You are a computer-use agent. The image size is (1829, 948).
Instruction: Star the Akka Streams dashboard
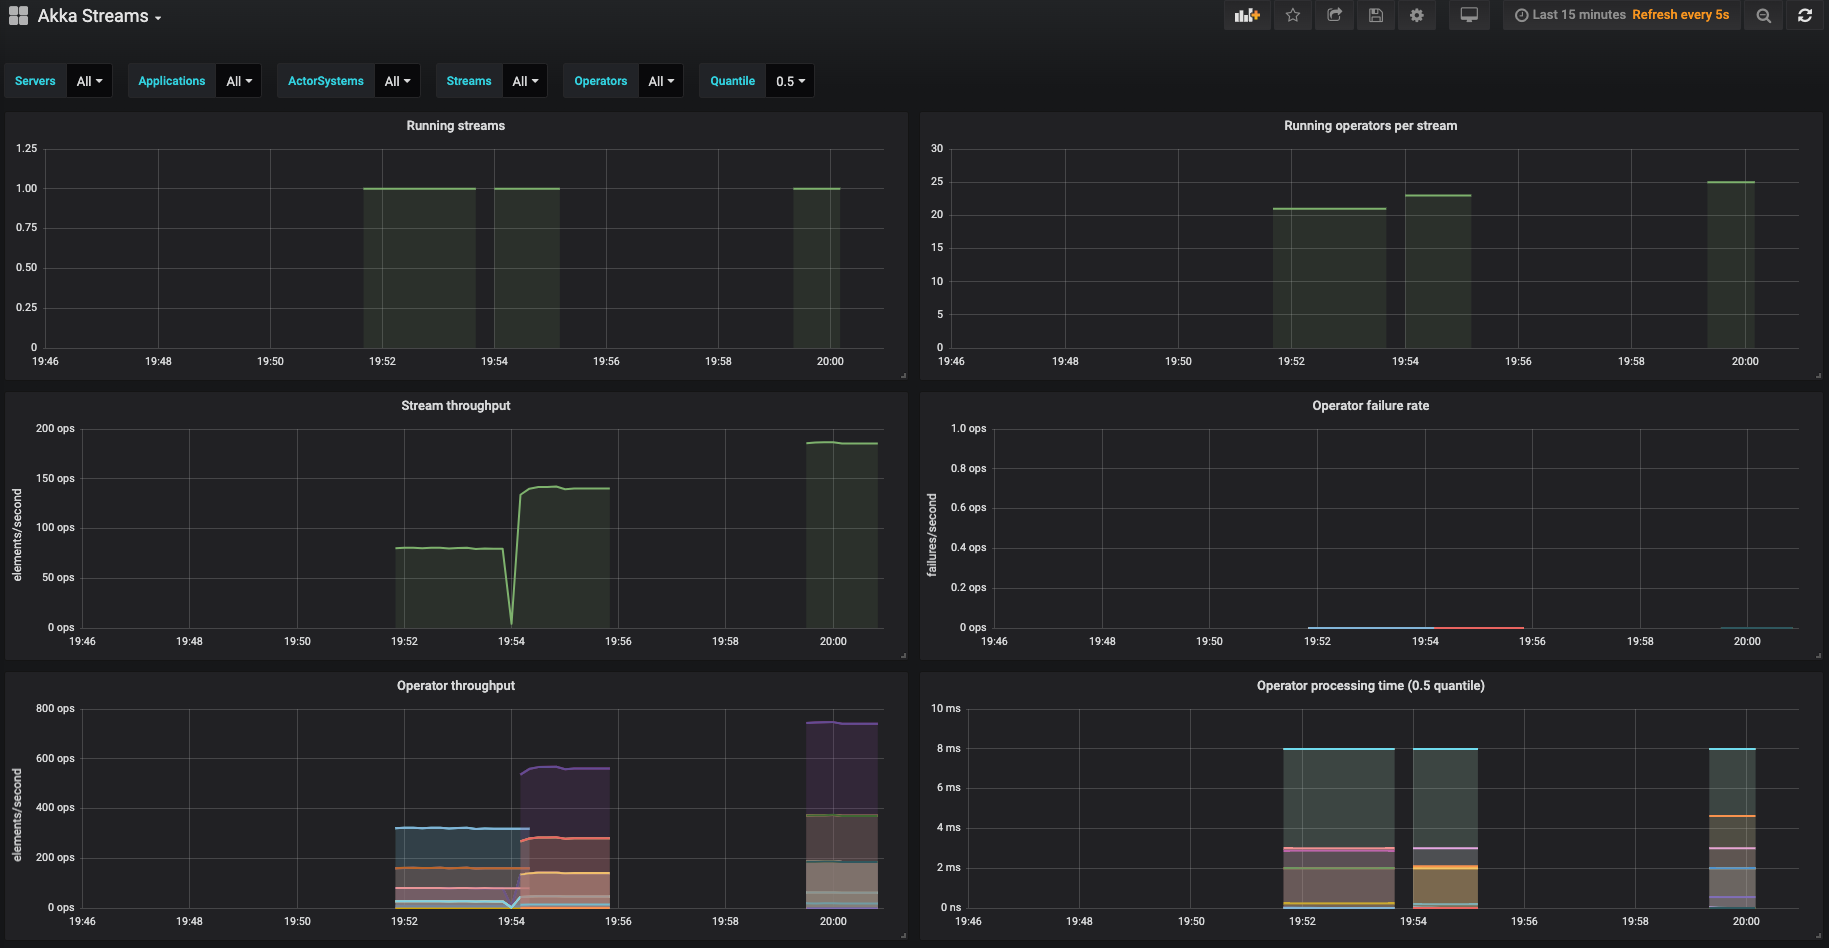(x=1293, y=15)
